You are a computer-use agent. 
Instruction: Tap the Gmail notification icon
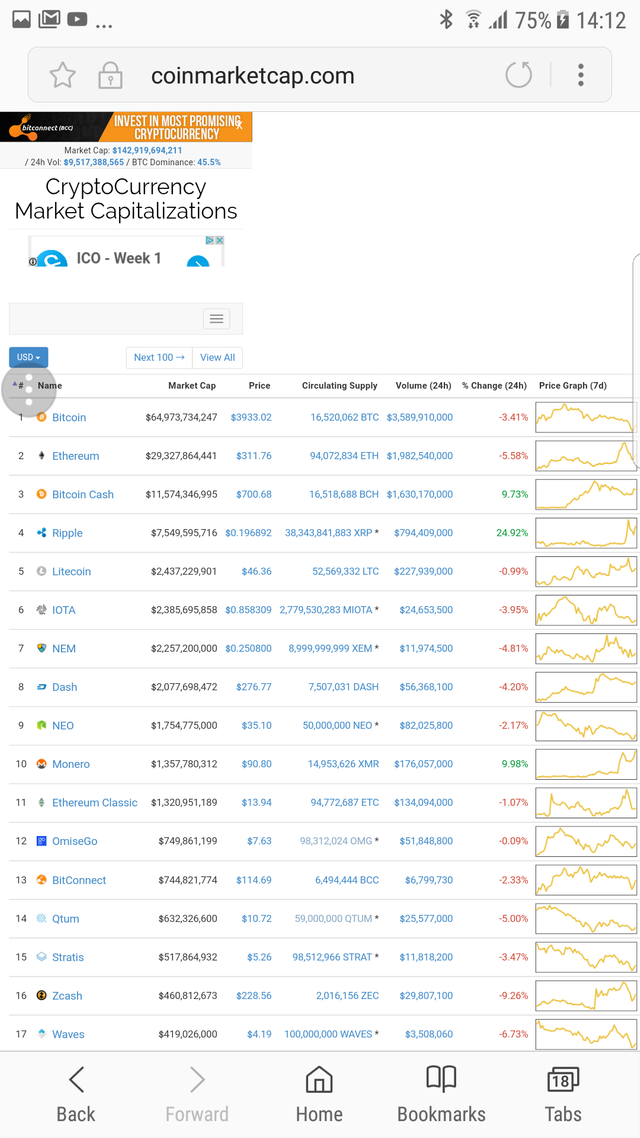point(49,20)
